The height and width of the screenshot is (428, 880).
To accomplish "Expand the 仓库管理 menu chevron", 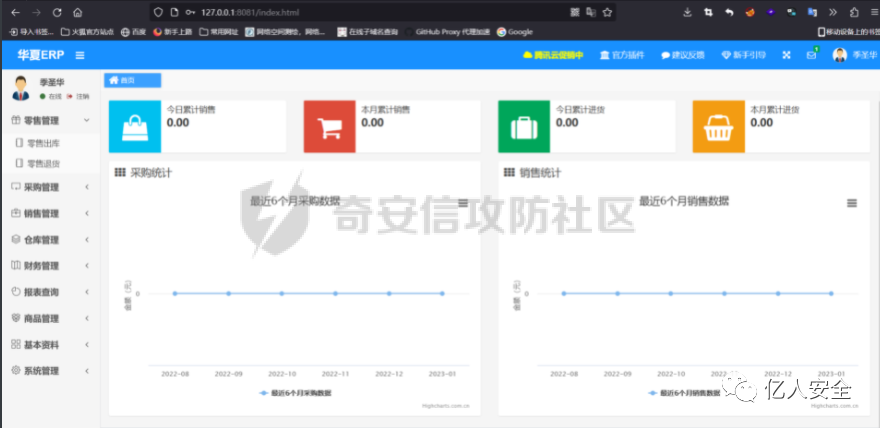I will (87, 240).
